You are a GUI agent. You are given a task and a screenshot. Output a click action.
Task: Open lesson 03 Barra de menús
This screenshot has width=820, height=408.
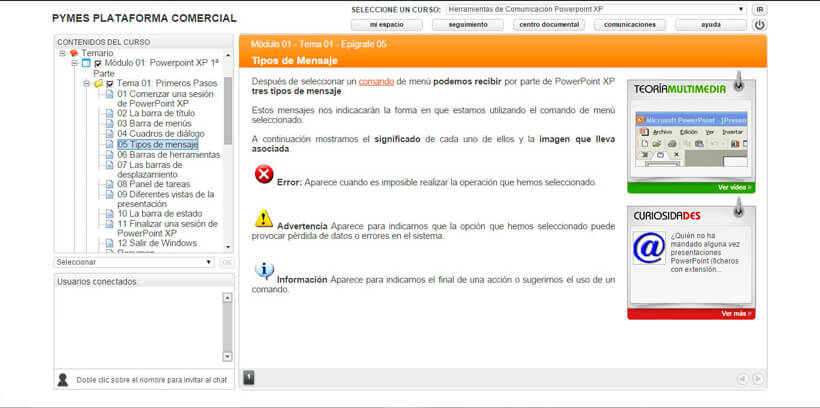(x=154, y=124)
